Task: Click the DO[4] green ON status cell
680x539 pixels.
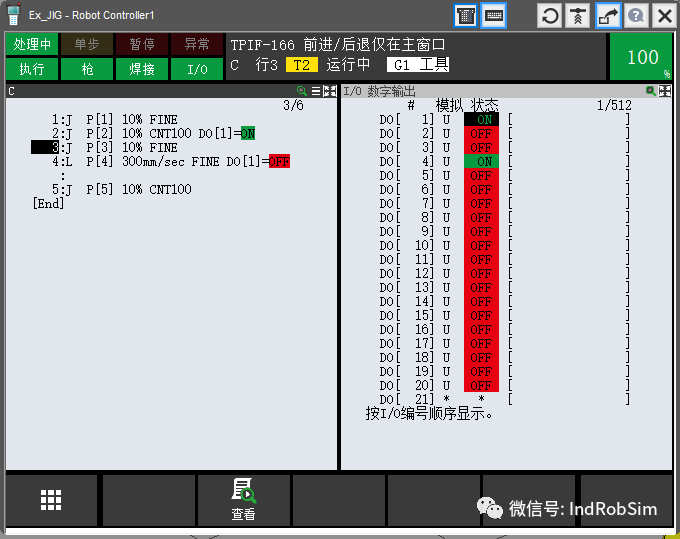Action: (x=481, y=161)
